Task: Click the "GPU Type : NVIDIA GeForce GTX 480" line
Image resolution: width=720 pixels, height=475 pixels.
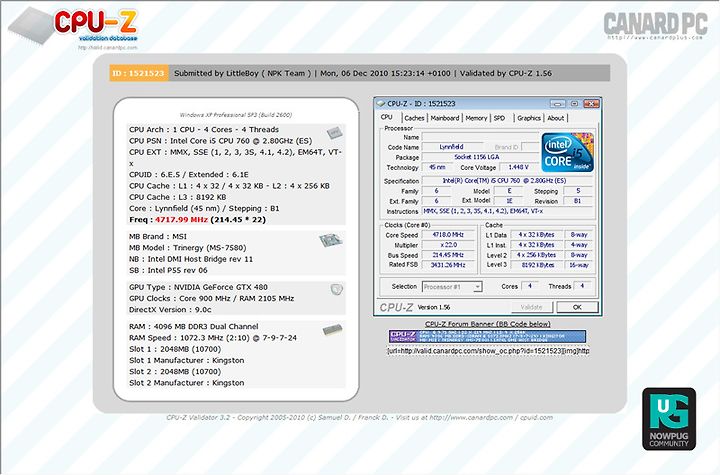Action: 198,287
